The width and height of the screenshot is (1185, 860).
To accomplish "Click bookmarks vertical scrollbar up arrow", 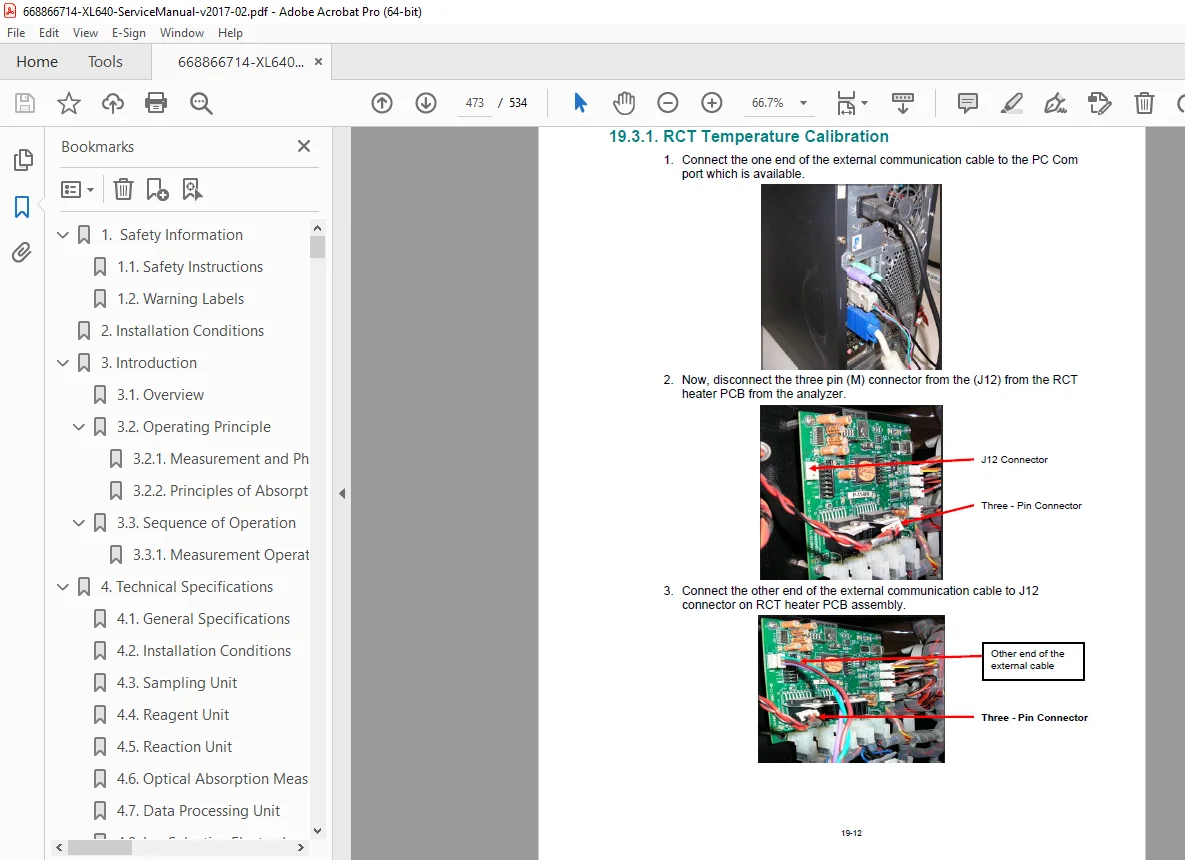I will 317,227.
